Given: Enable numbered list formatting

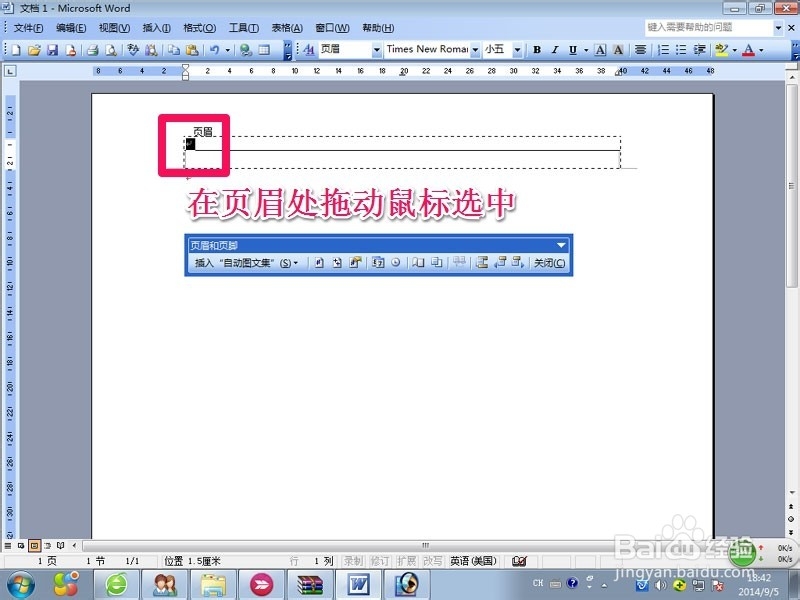Looking at the screenshot, I should pyautogui.click(x=663, y=49).
